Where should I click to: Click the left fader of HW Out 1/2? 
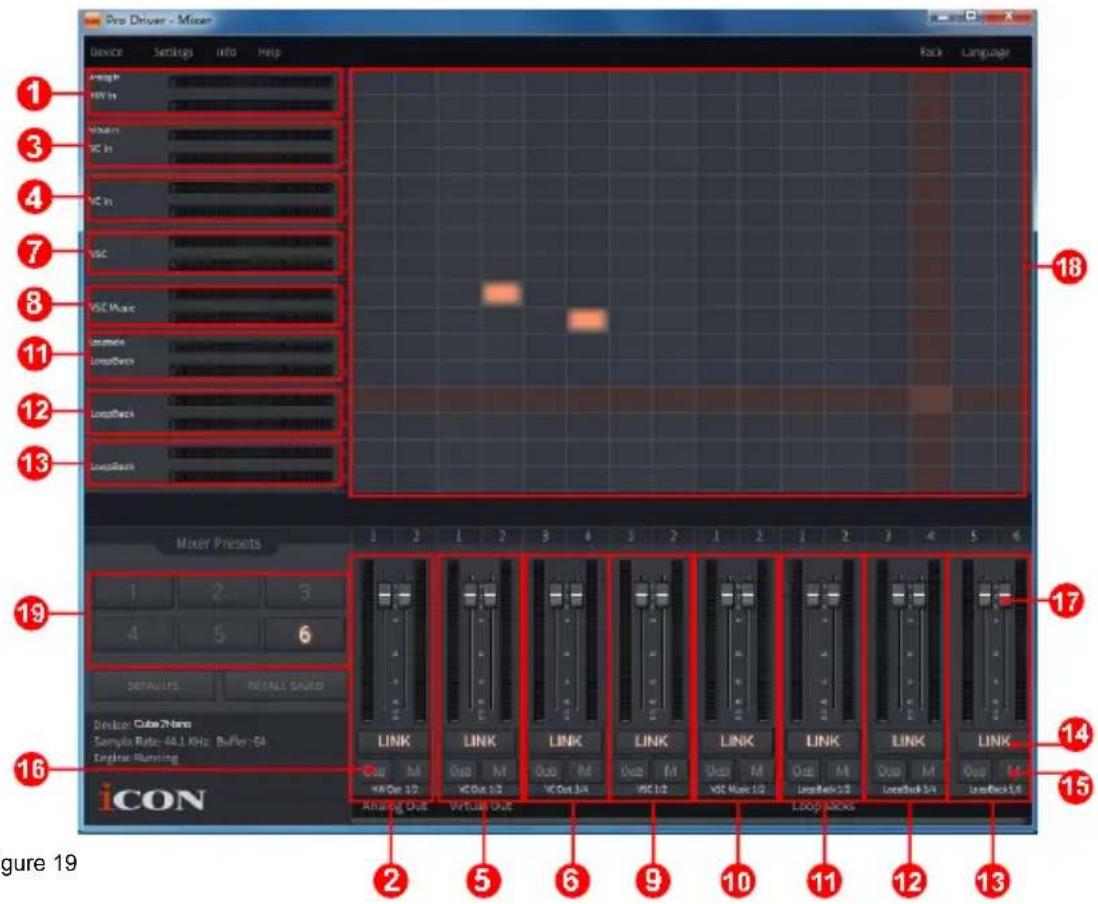[384, 594]
